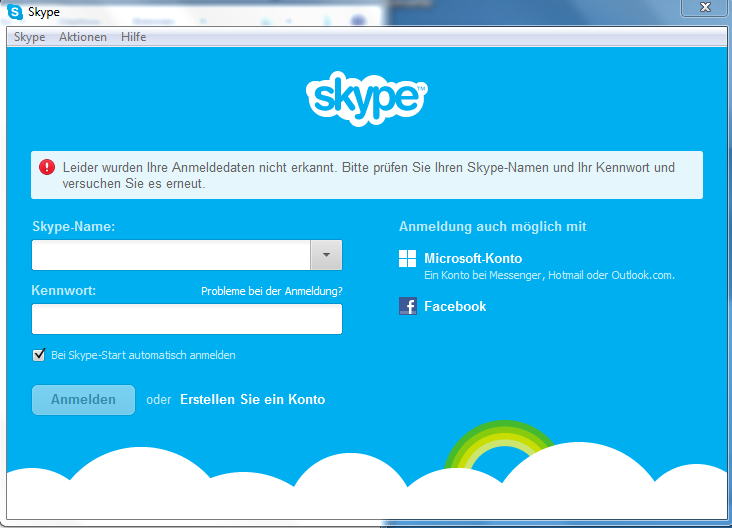The height and width of the screenshot is (528, 732).
Task: Focus the Skype-Name input field
Action: (x=171, y=255)
